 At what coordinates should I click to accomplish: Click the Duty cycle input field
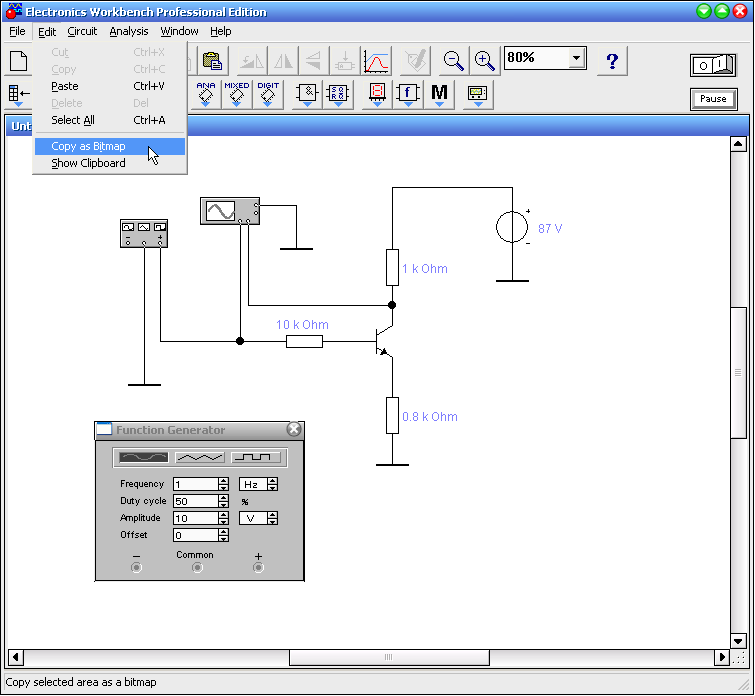click(196, 501)
